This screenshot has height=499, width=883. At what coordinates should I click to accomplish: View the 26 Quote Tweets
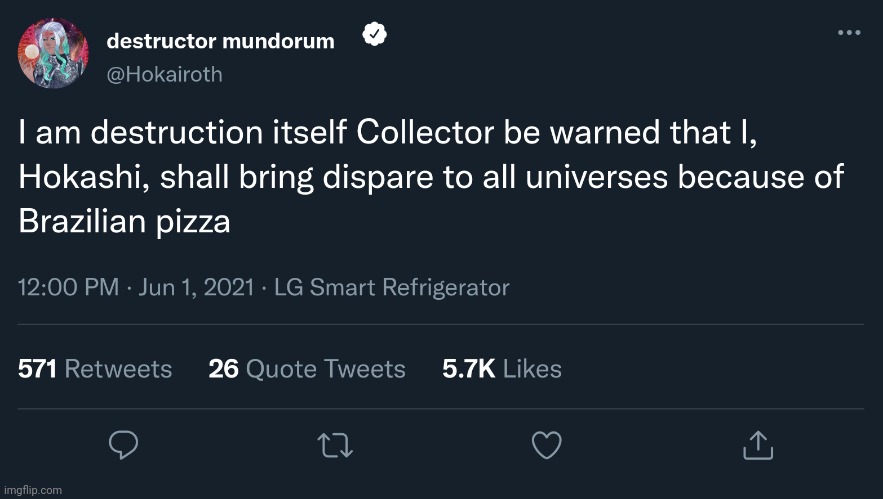tap(307, 369)
